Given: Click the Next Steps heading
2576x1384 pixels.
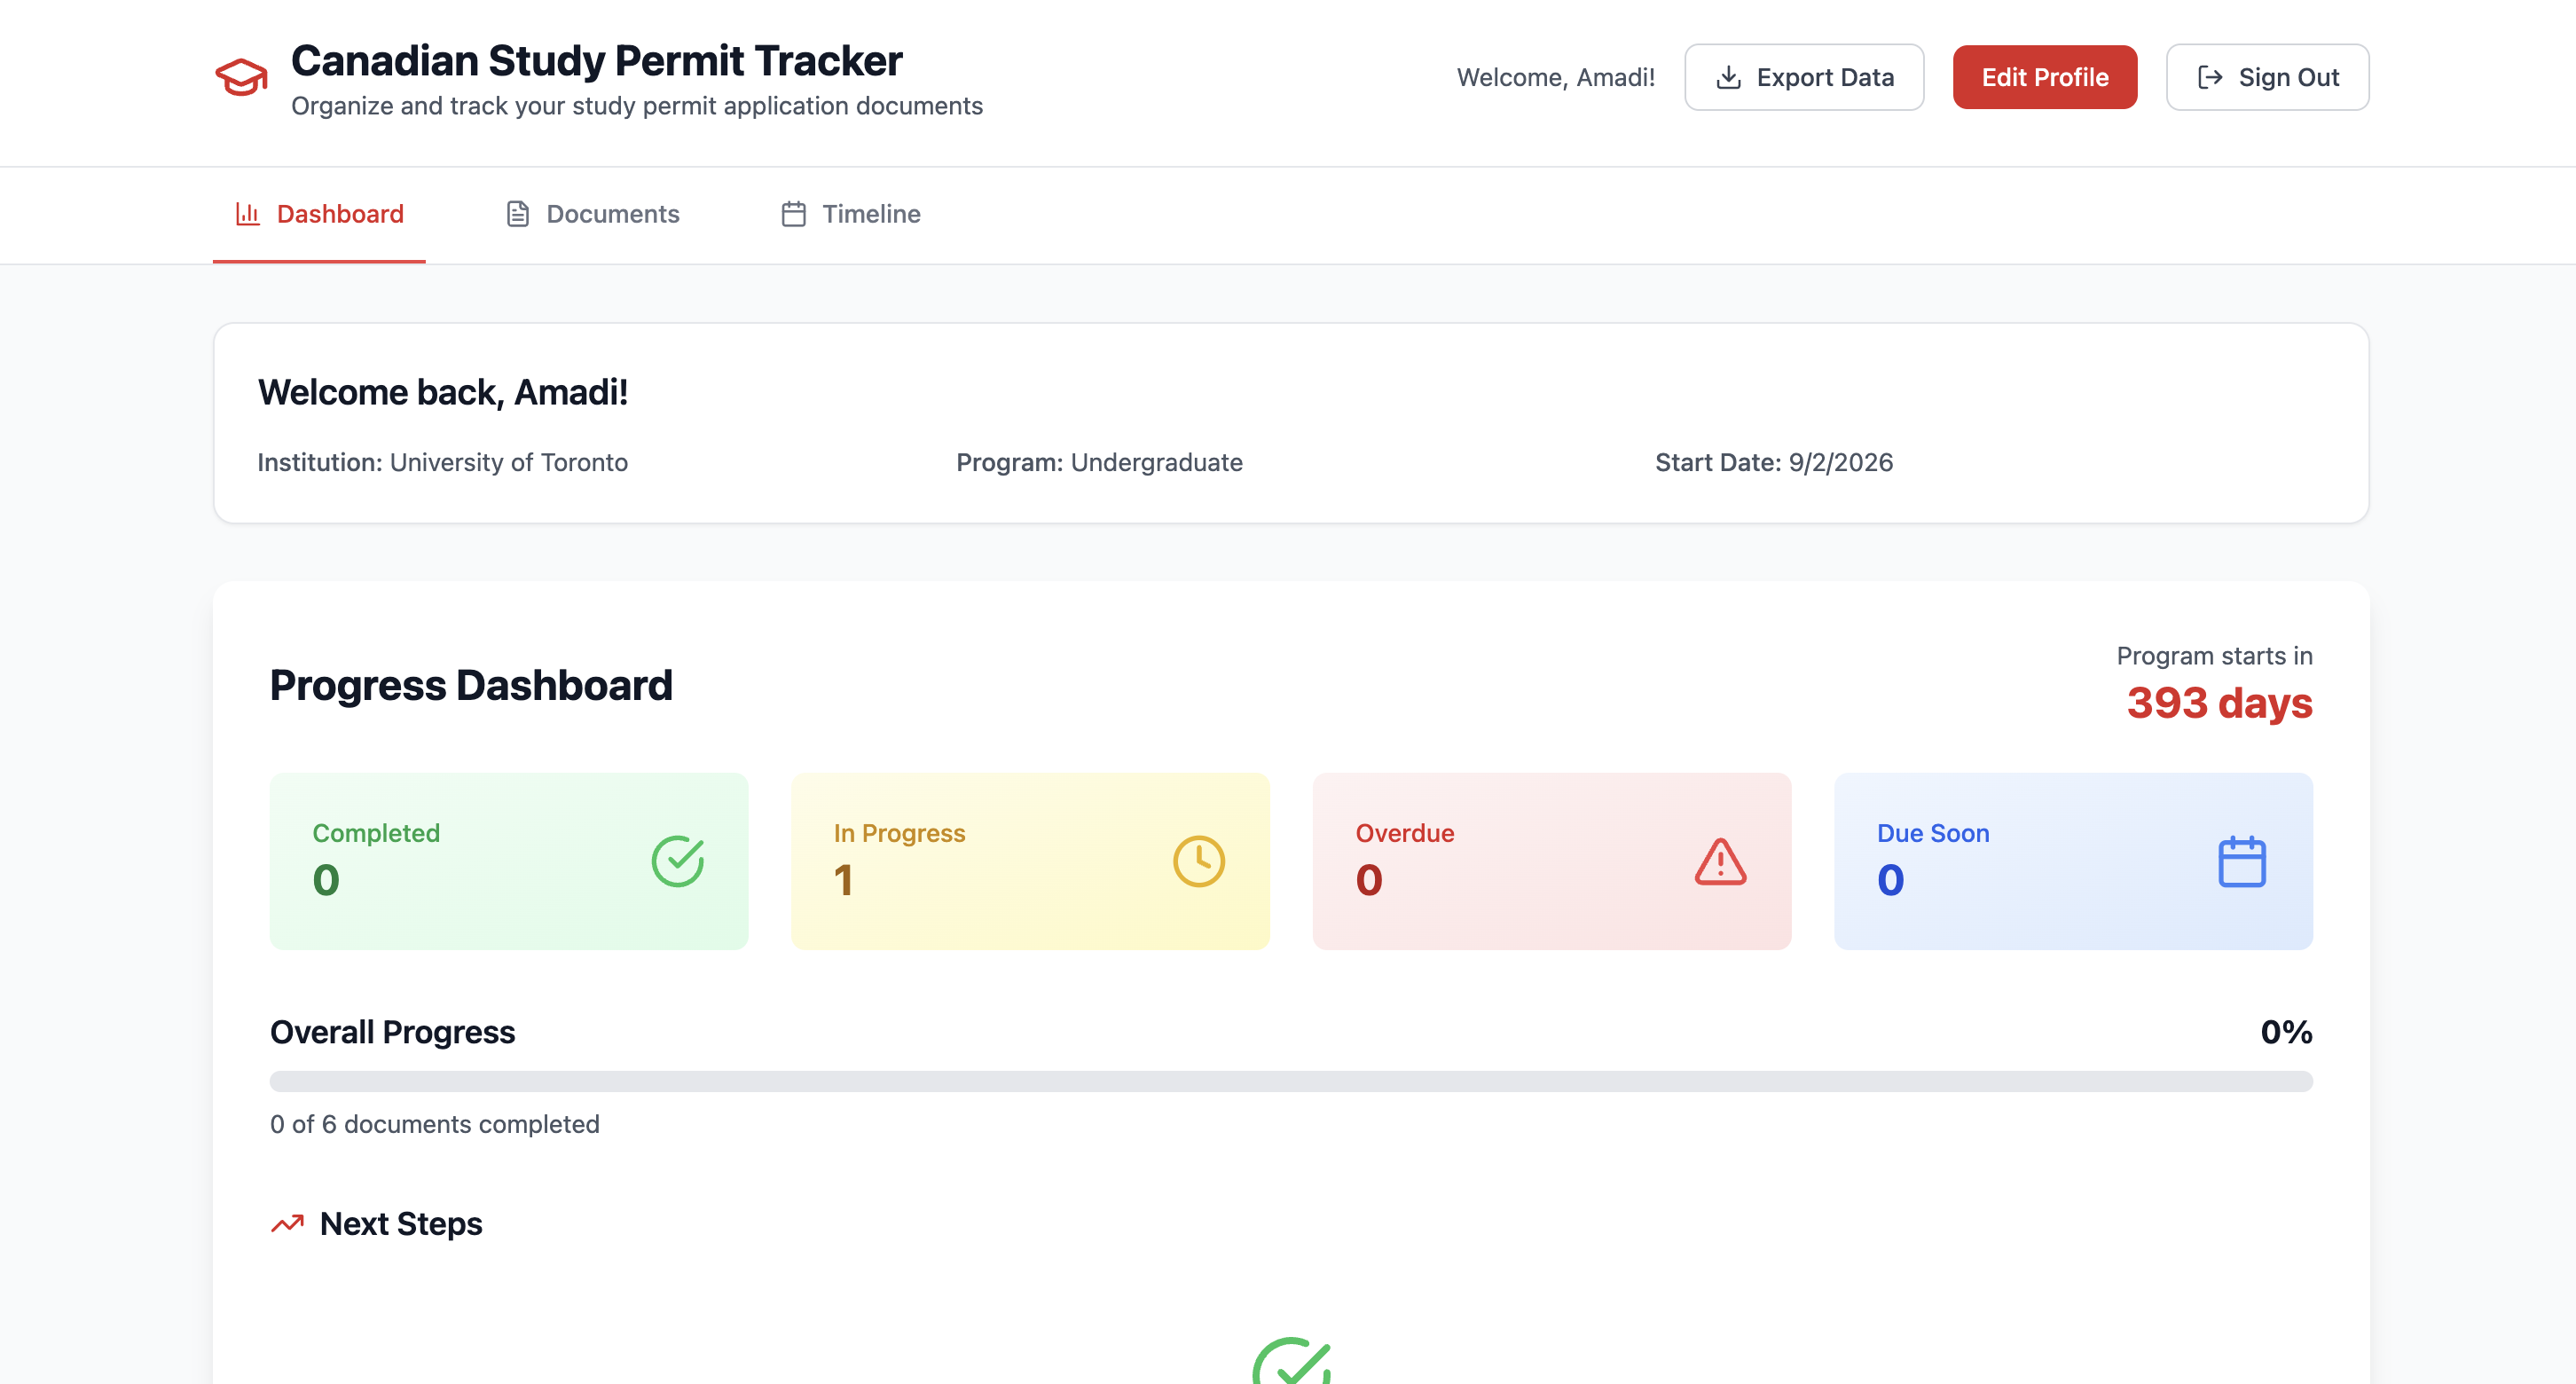Looking at the screenshot, I should point(401,1224).
